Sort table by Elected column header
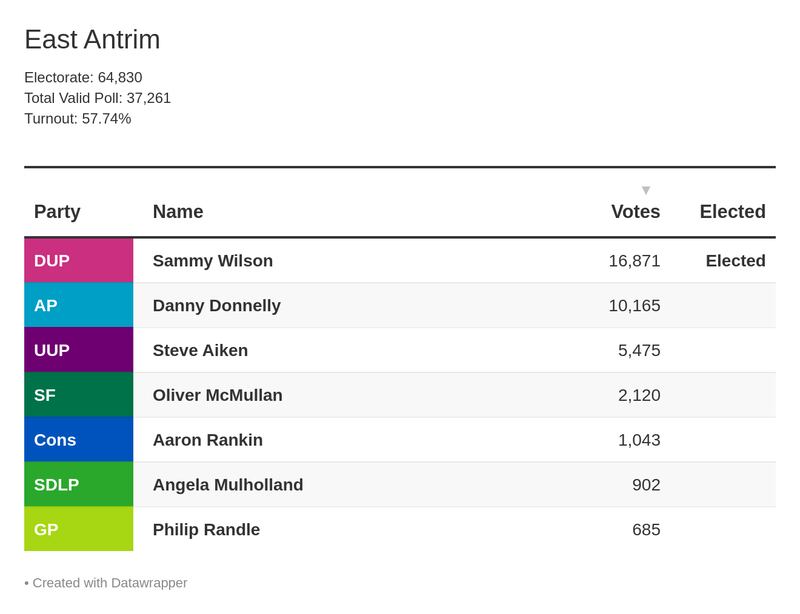 [732, 212]
